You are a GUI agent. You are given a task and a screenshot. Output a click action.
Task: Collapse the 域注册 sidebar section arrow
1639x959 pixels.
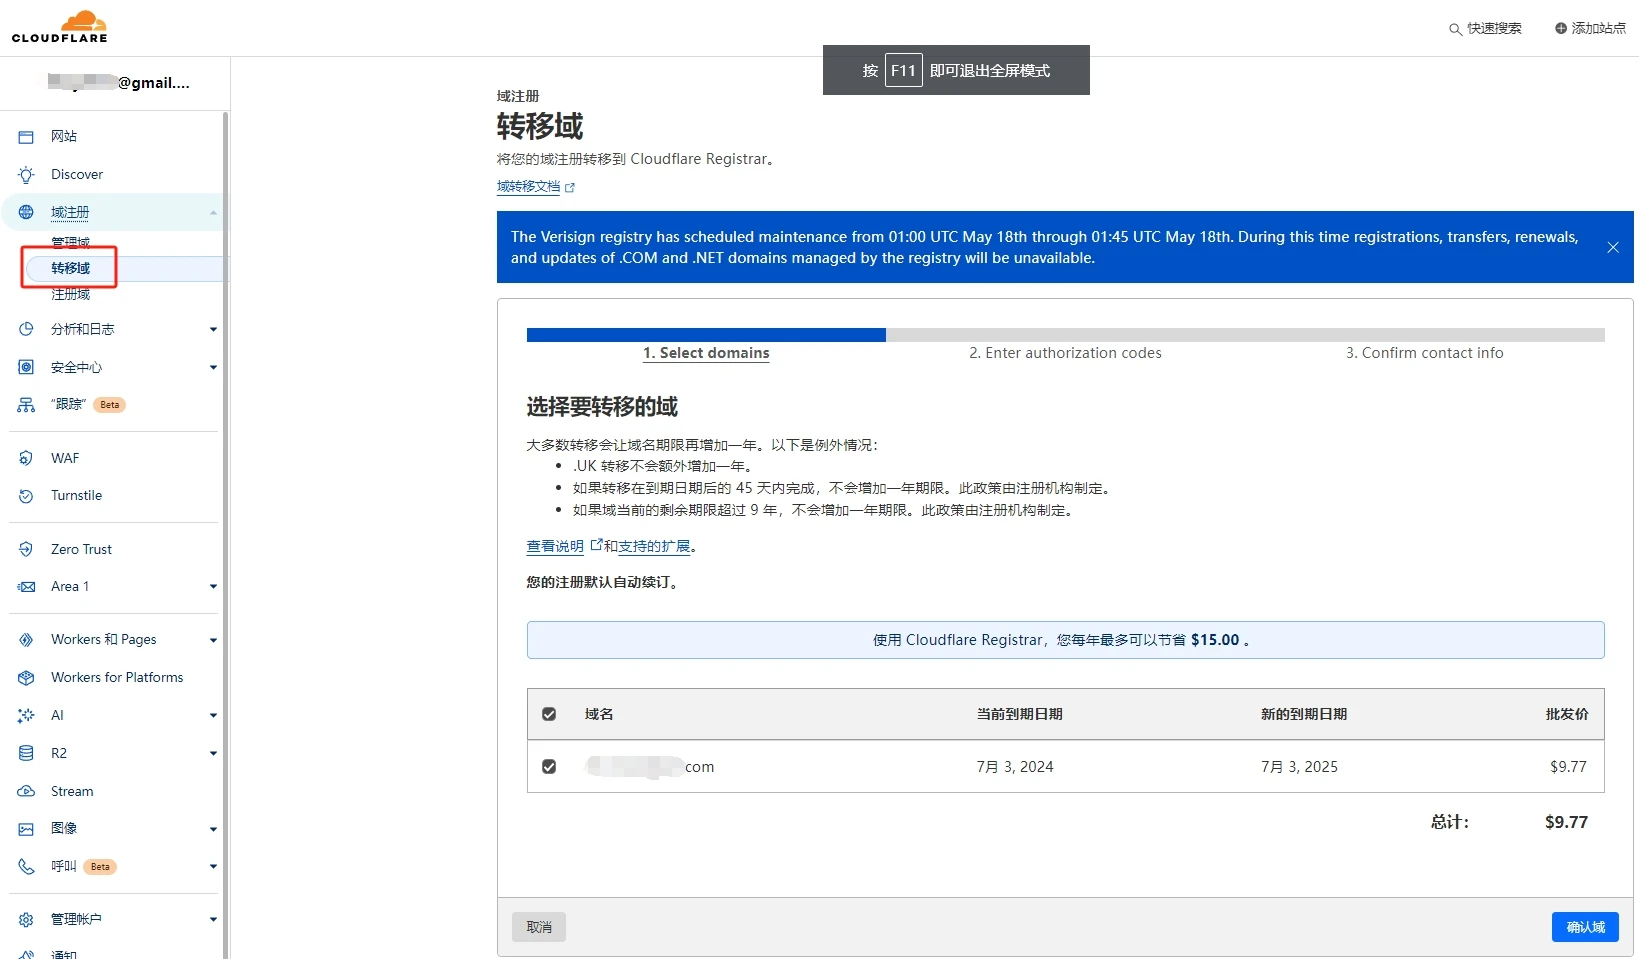pos(213,212)
